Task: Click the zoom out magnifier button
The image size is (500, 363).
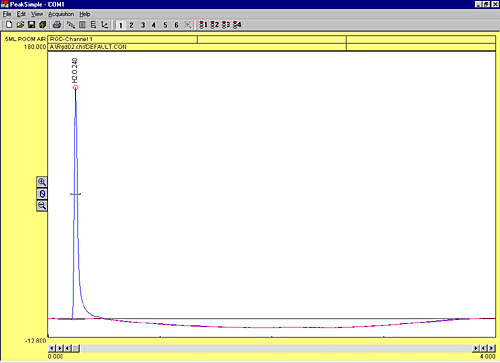Action: [x=42, y=206]
